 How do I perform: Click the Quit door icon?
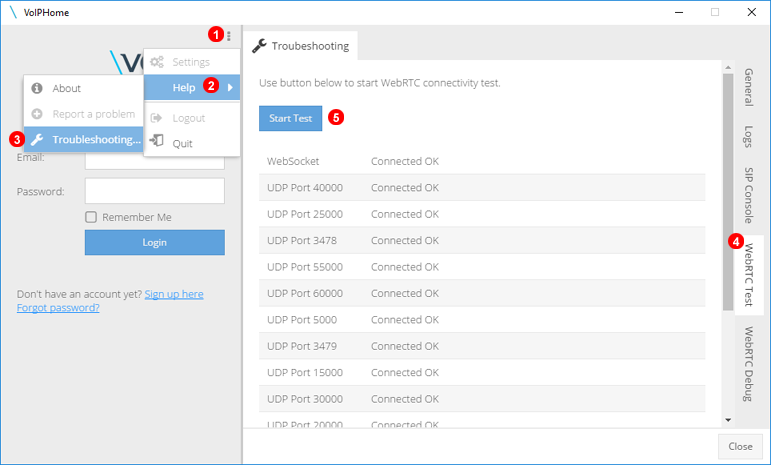[156, 141]
